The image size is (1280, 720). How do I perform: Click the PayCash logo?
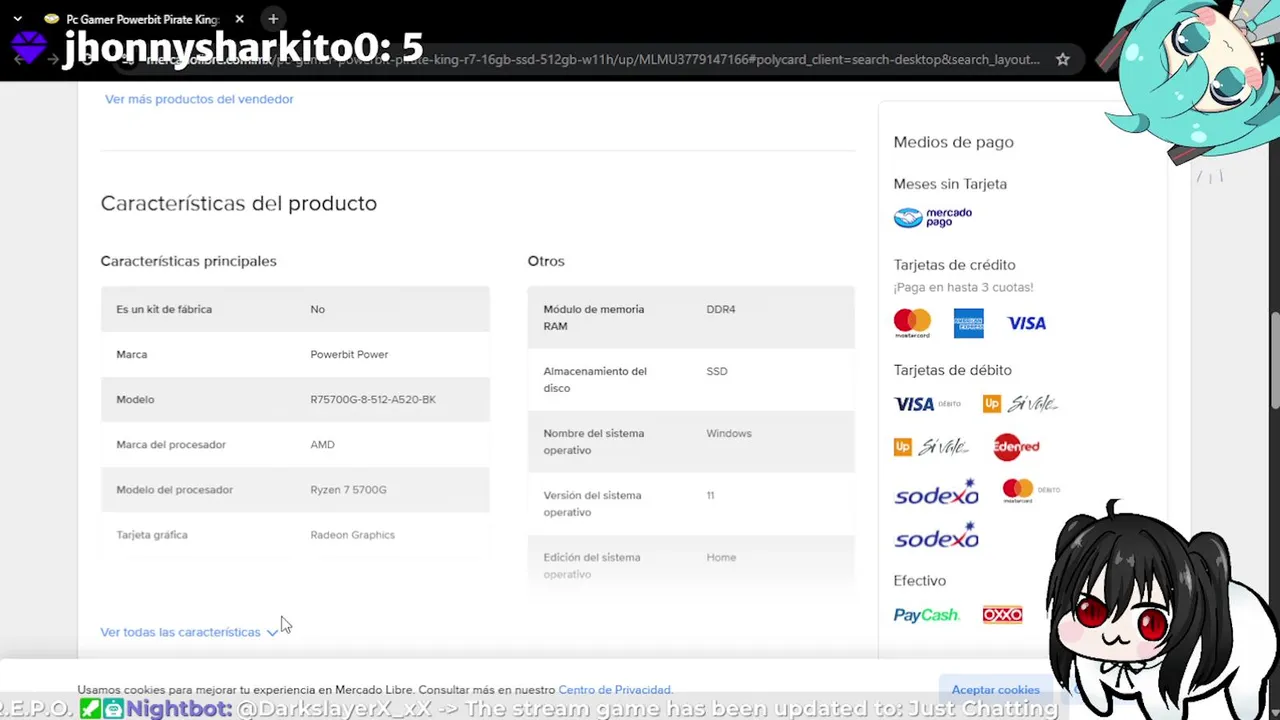[926, 615]
